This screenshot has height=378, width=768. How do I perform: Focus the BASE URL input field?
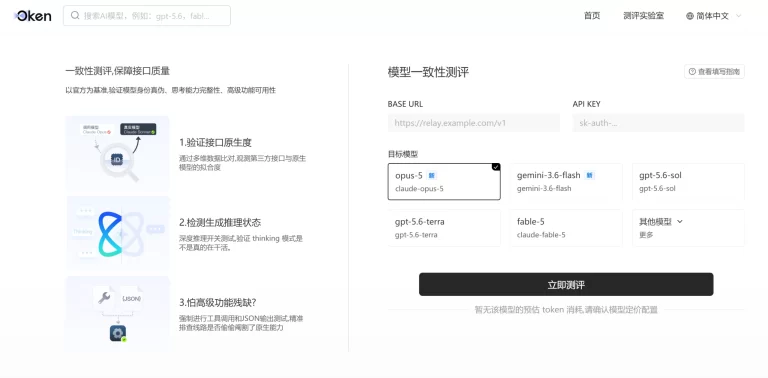pyautogui.click(x=474, y=123)
